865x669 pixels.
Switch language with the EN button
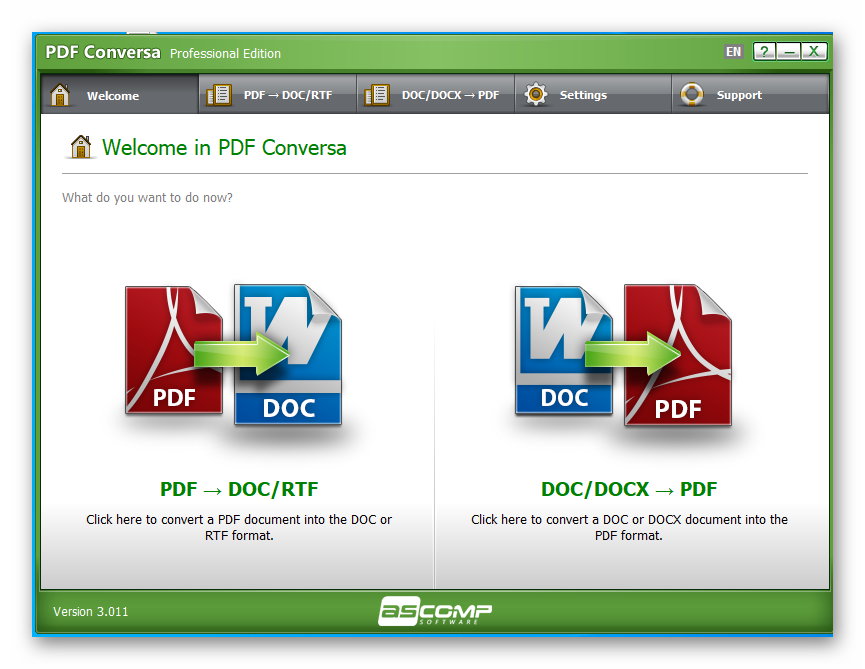pos(733,52)
